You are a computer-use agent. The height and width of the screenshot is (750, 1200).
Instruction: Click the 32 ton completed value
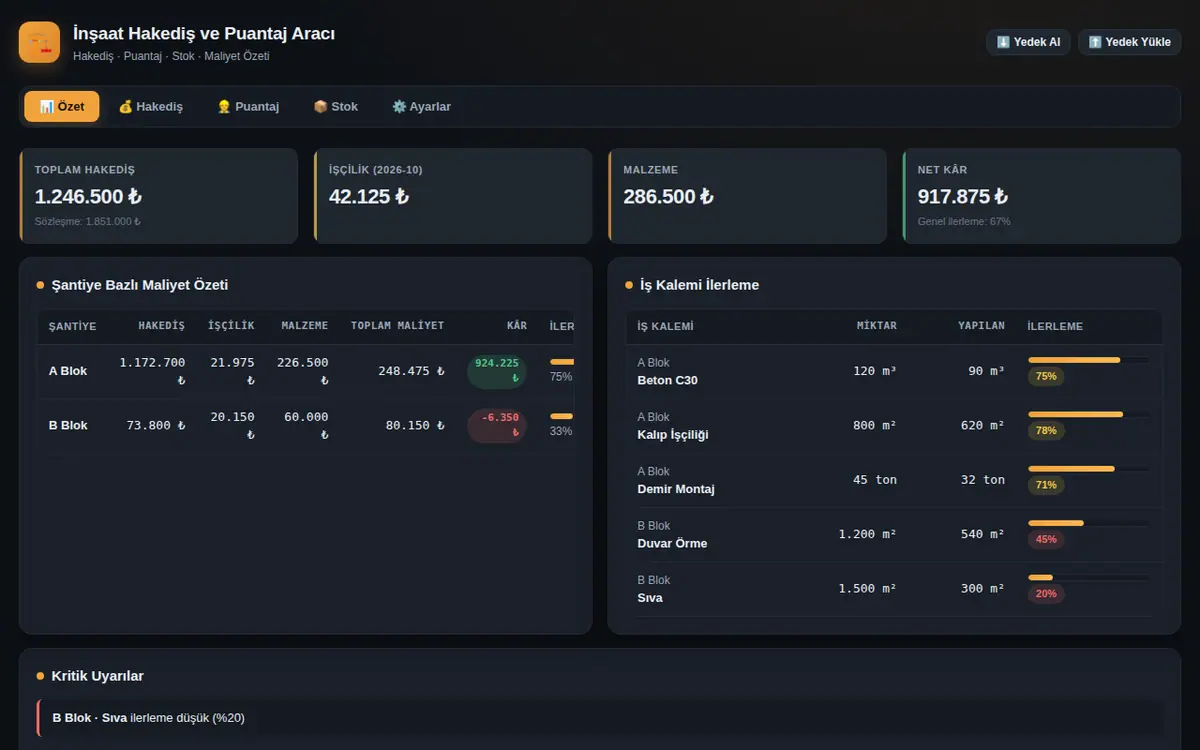[982, 480]
